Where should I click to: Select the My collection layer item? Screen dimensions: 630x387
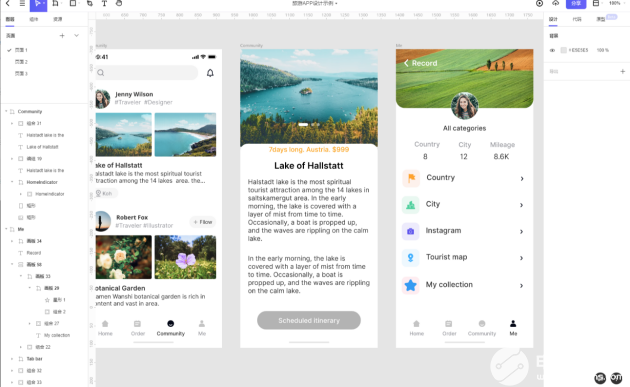[x=57, y=335]
